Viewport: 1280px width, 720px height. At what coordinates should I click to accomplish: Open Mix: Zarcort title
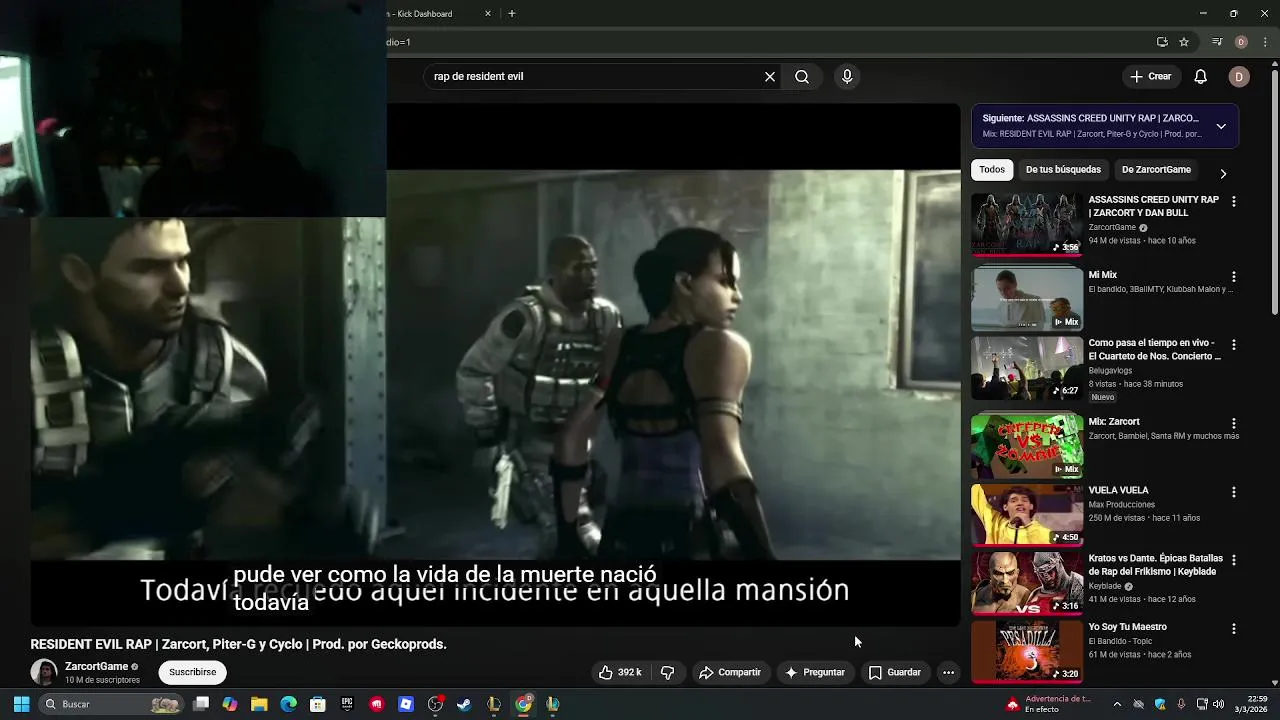[x=1114, y=422]
